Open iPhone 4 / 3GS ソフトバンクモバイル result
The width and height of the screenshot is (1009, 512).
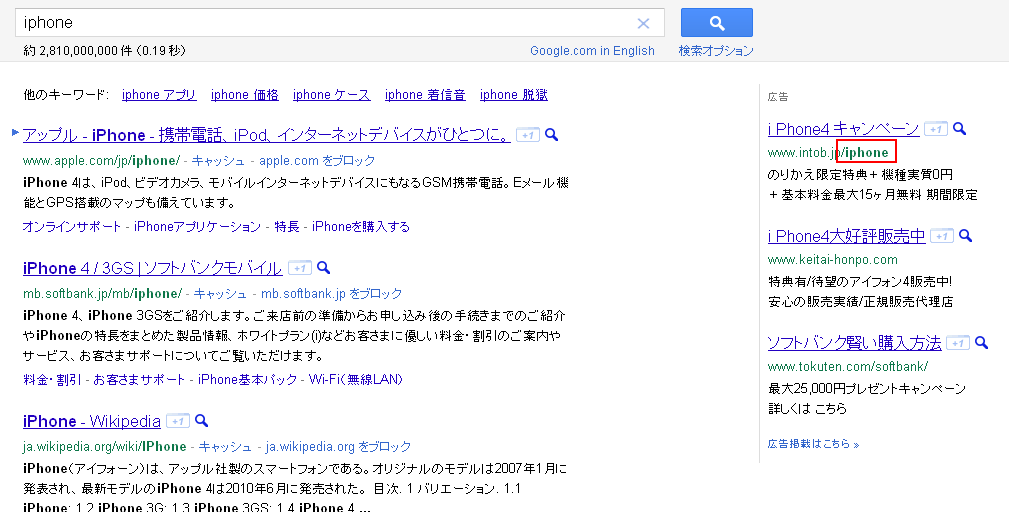point(153,268)
